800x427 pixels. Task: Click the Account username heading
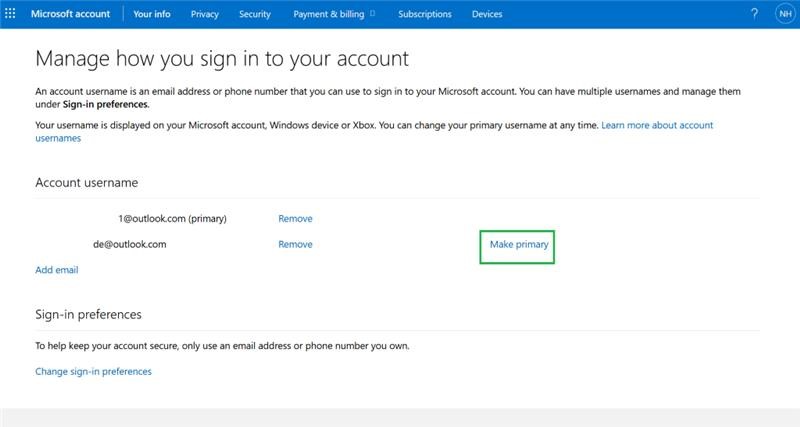click(x=87, y=183)
